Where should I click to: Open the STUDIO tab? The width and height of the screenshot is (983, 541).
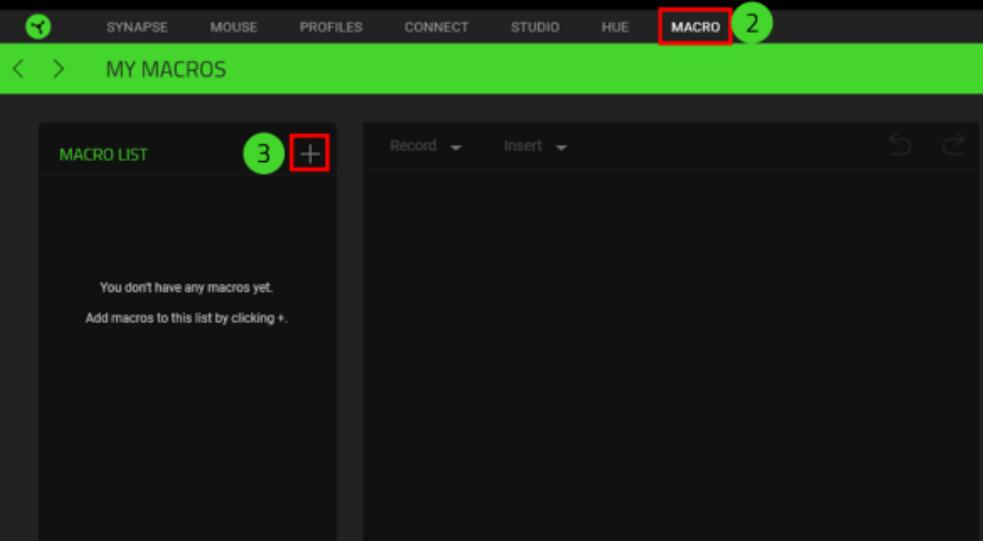coord(535,27)
